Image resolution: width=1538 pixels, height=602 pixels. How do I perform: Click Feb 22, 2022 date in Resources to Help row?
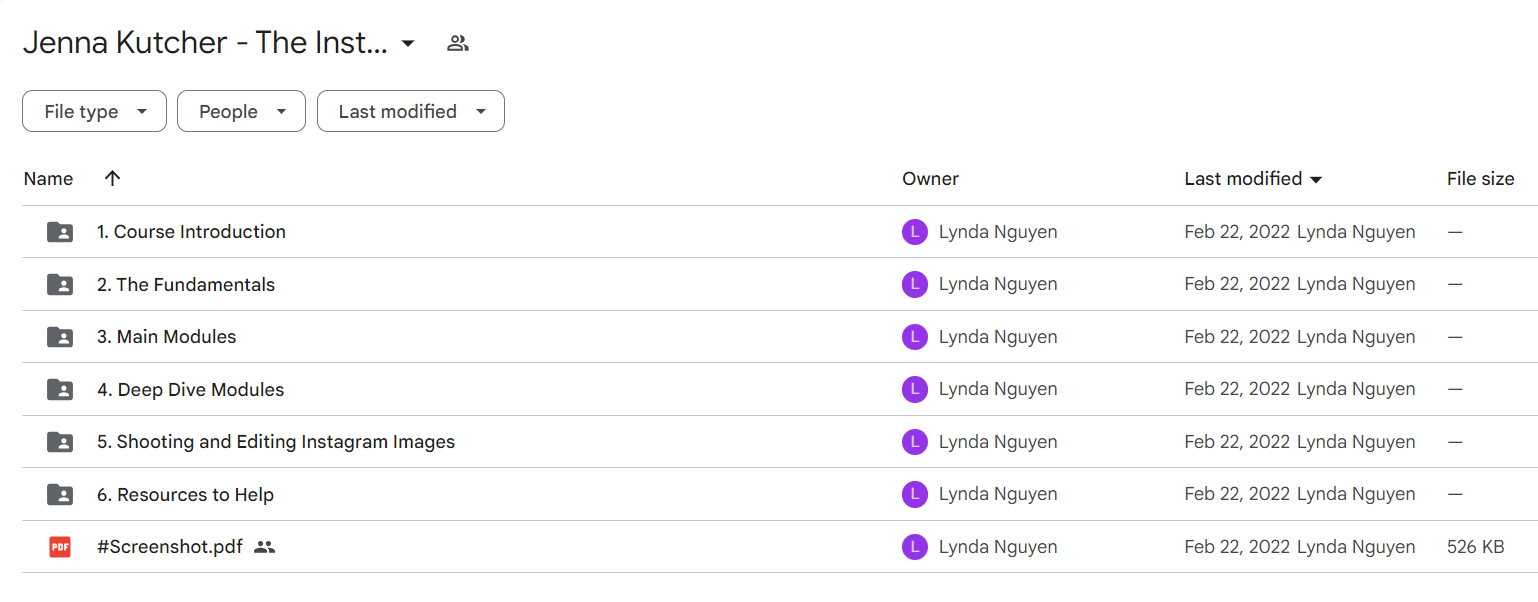[1237, 495]
